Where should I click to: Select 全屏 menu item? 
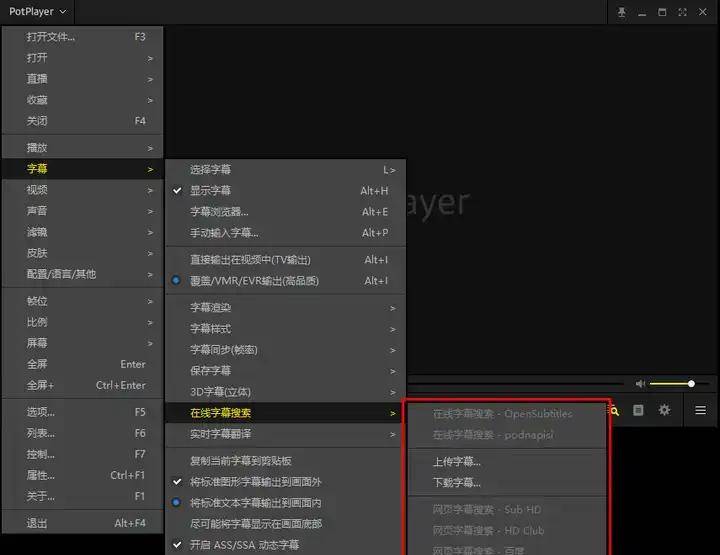83,364
